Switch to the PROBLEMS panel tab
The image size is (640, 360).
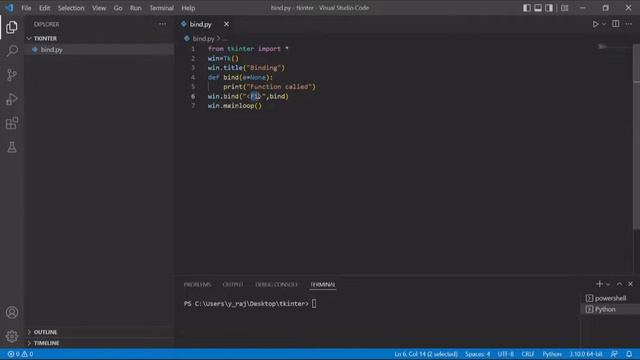(x=197, y=284)
